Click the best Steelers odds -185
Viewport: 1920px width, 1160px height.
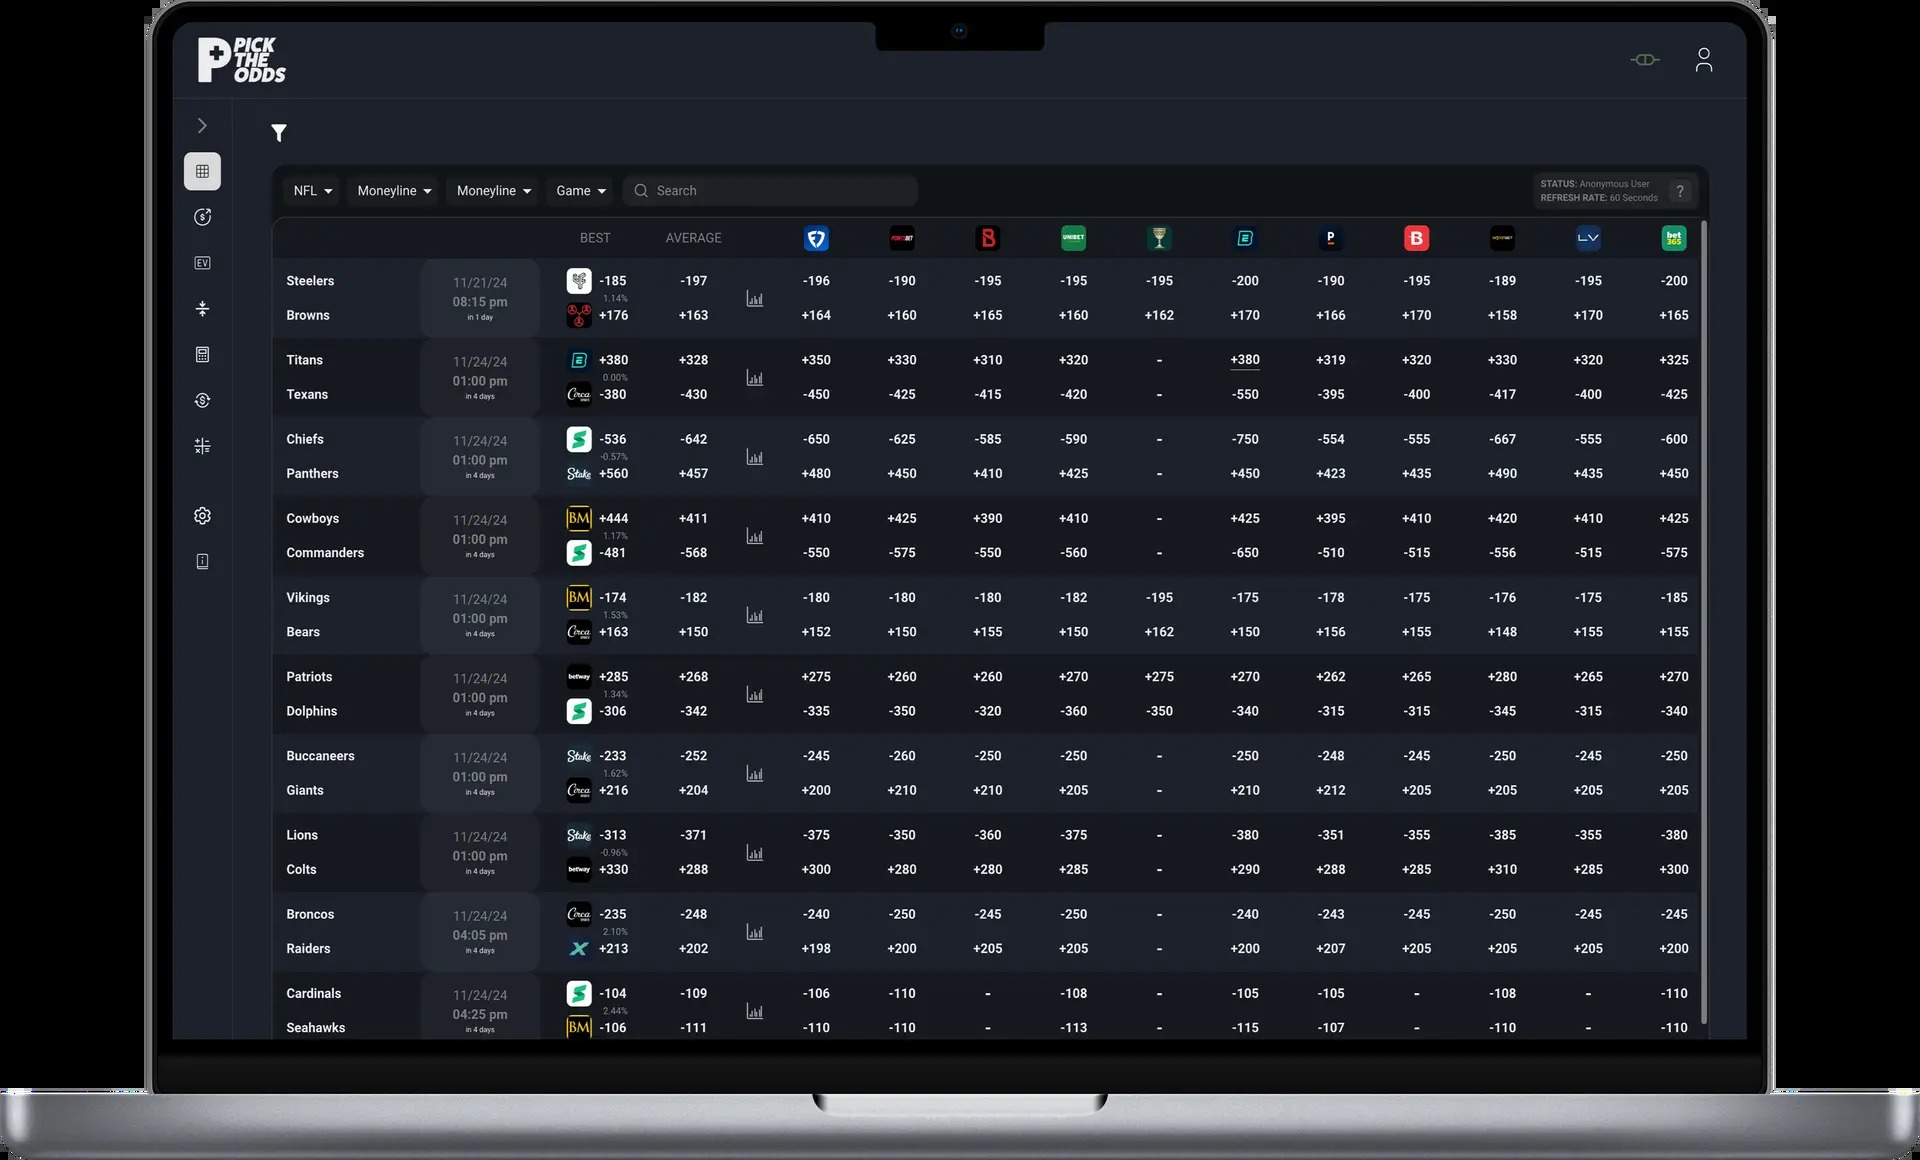[x=612, y=281]
